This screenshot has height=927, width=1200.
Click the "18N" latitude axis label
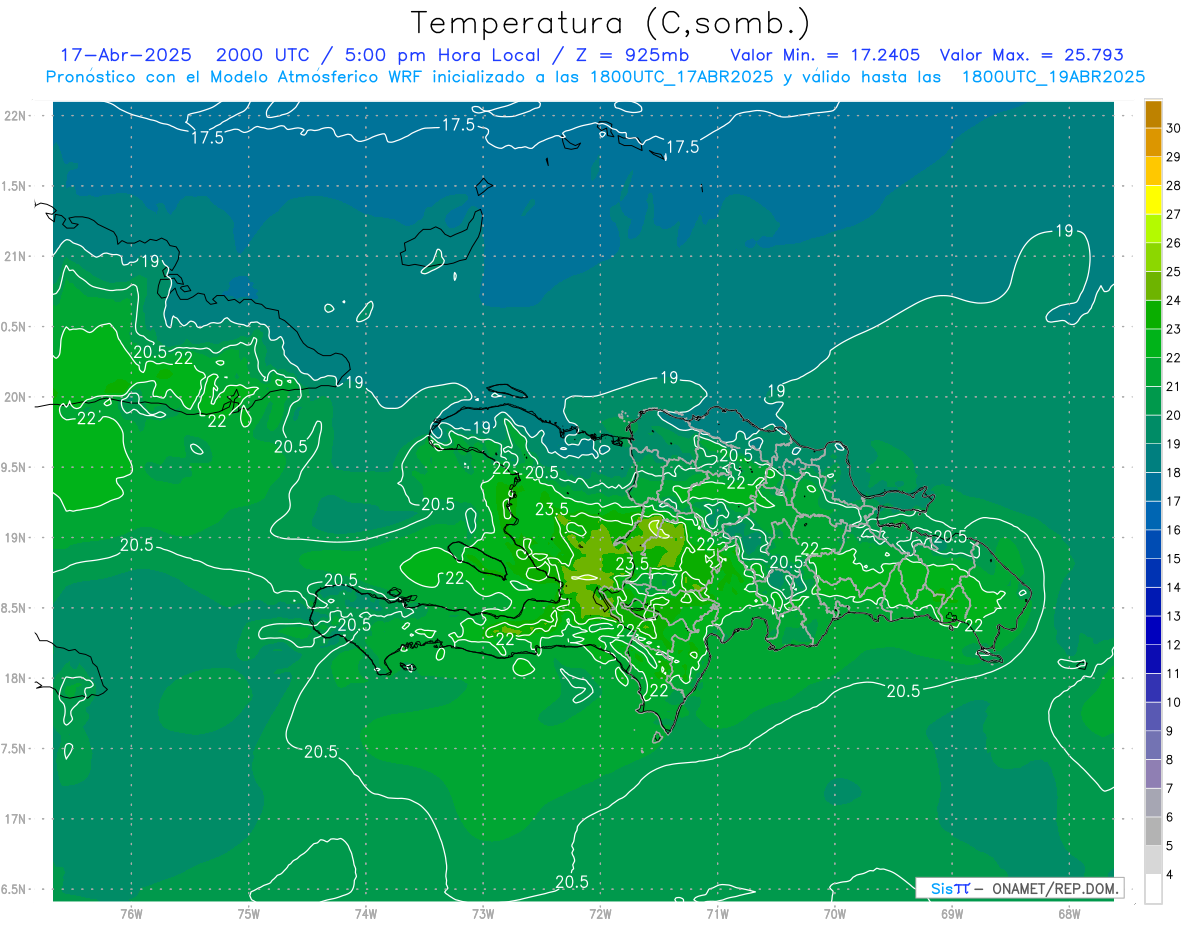[x=14, y=678]
